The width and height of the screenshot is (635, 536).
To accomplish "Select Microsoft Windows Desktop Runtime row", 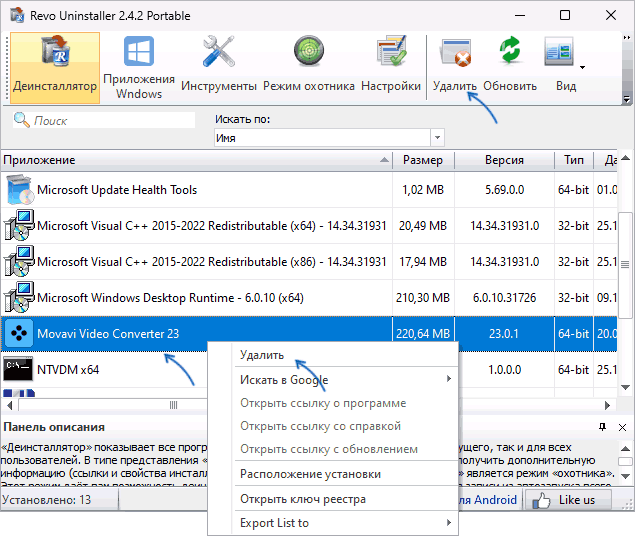I will 309,298.
